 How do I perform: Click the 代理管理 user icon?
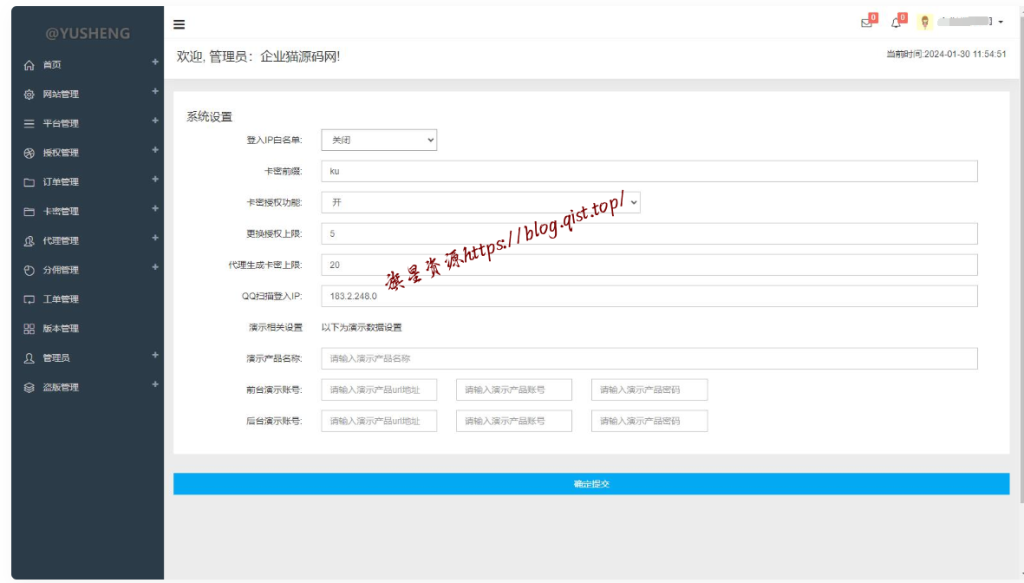click(29, 241)
